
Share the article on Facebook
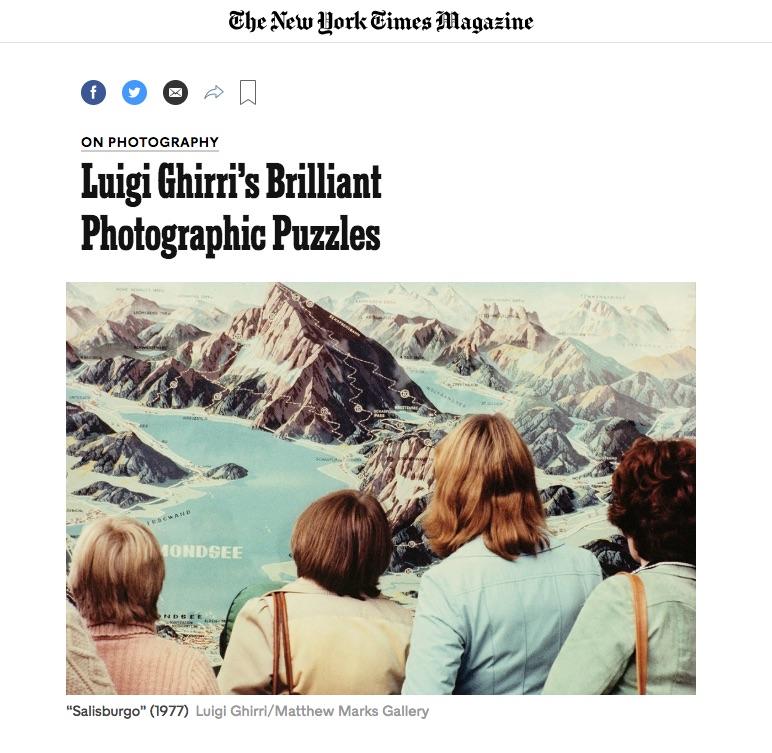click(93, 93)
